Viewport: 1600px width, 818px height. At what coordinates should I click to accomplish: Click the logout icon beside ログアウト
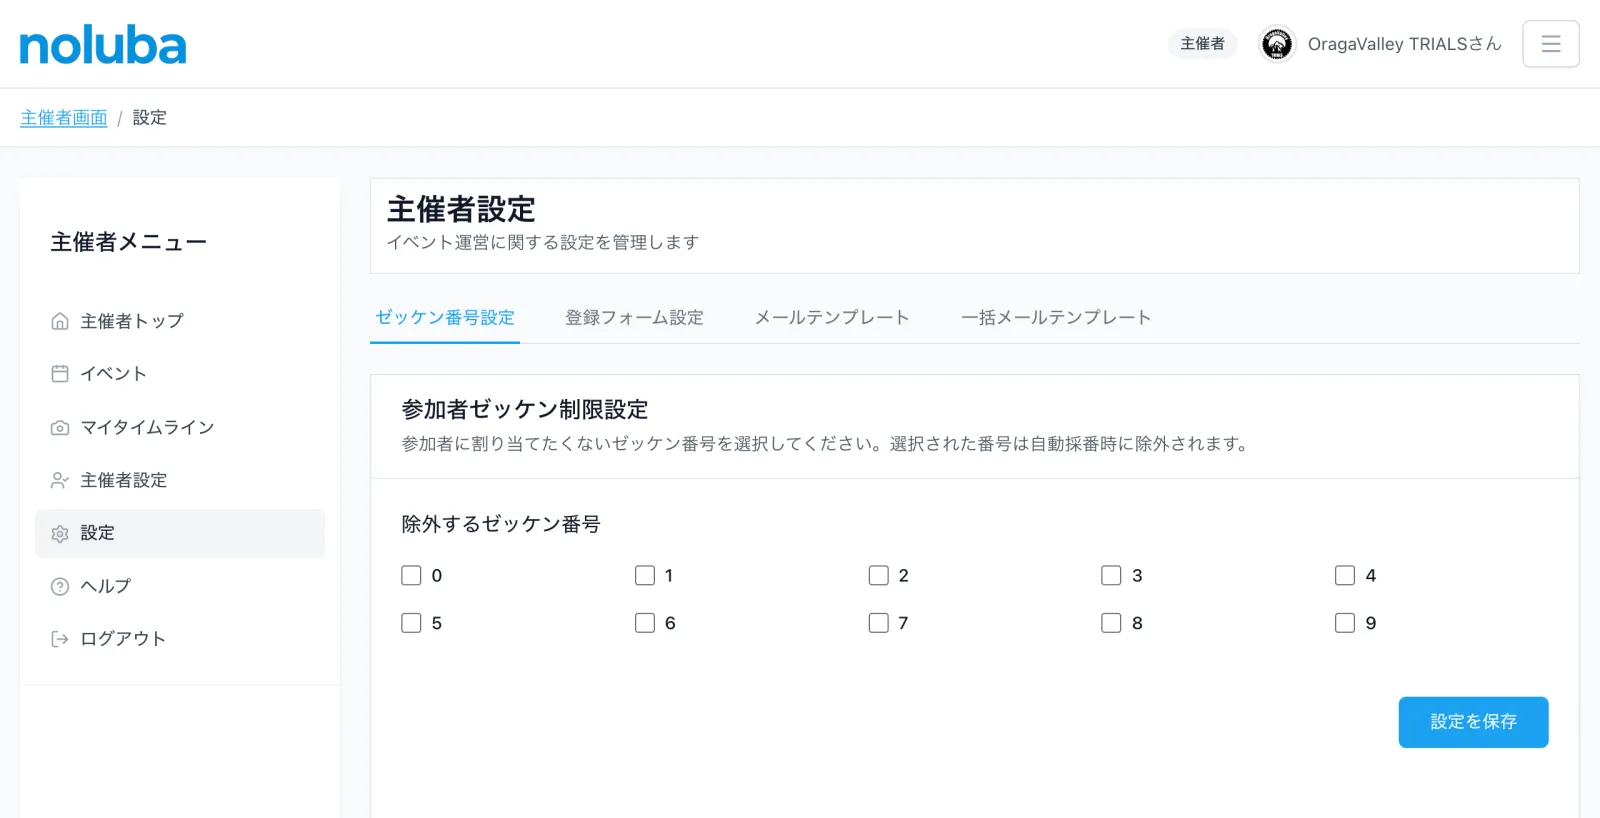pyautogui.click(x=60, y=639)
